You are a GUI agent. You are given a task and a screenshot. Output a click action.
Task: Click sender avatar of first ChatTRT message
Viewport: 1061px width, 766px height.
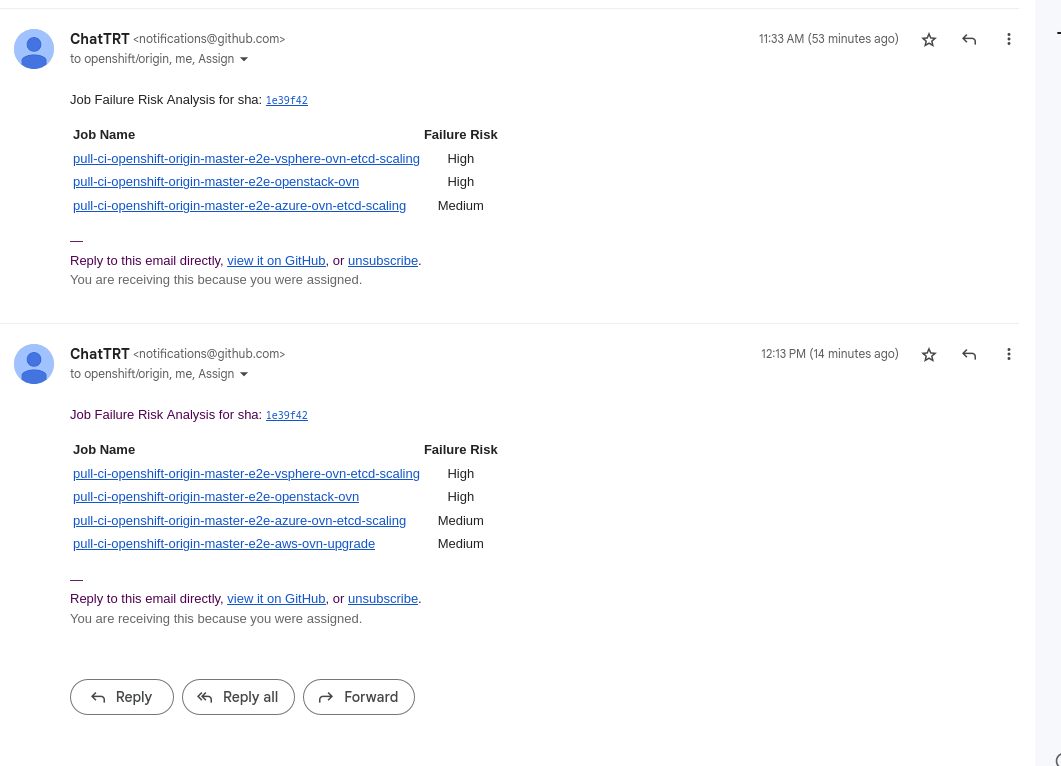[34, 49]
